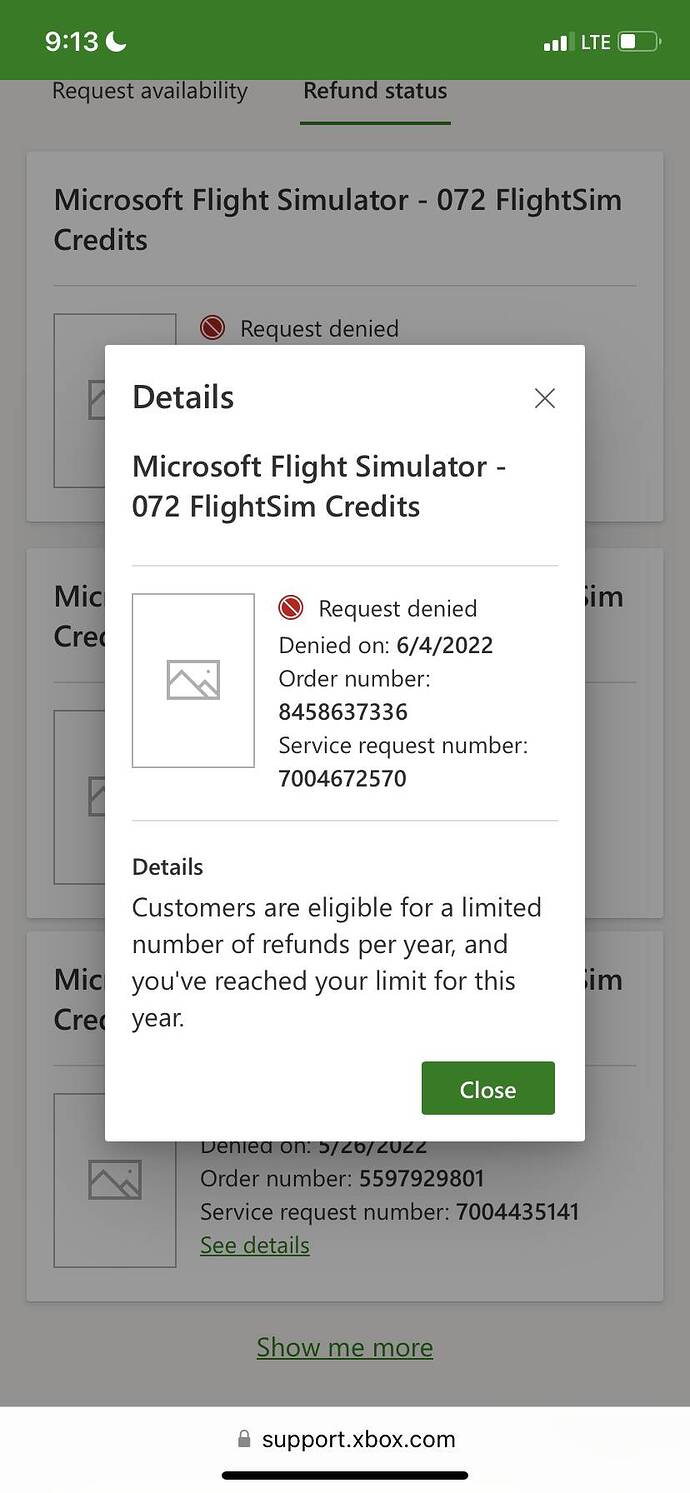Tap the Show me more link
The width and height of the screenshot is (690, 1493).
[345, 1347]
